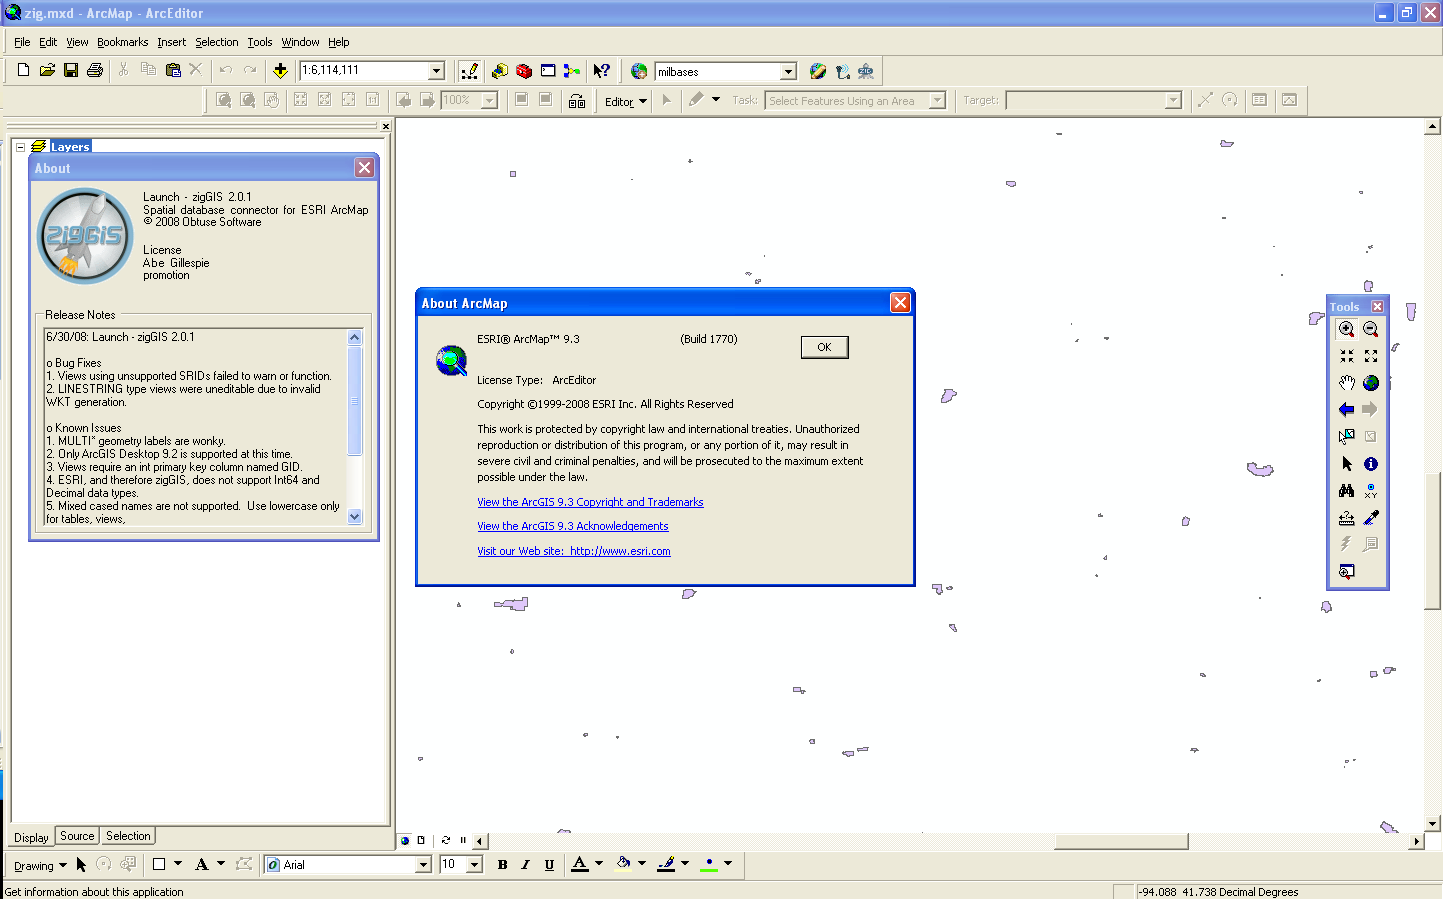Pick the Select Elements black arrow in Tools
This screenshot has height=899, width=1443.
tap(1346, 464)
